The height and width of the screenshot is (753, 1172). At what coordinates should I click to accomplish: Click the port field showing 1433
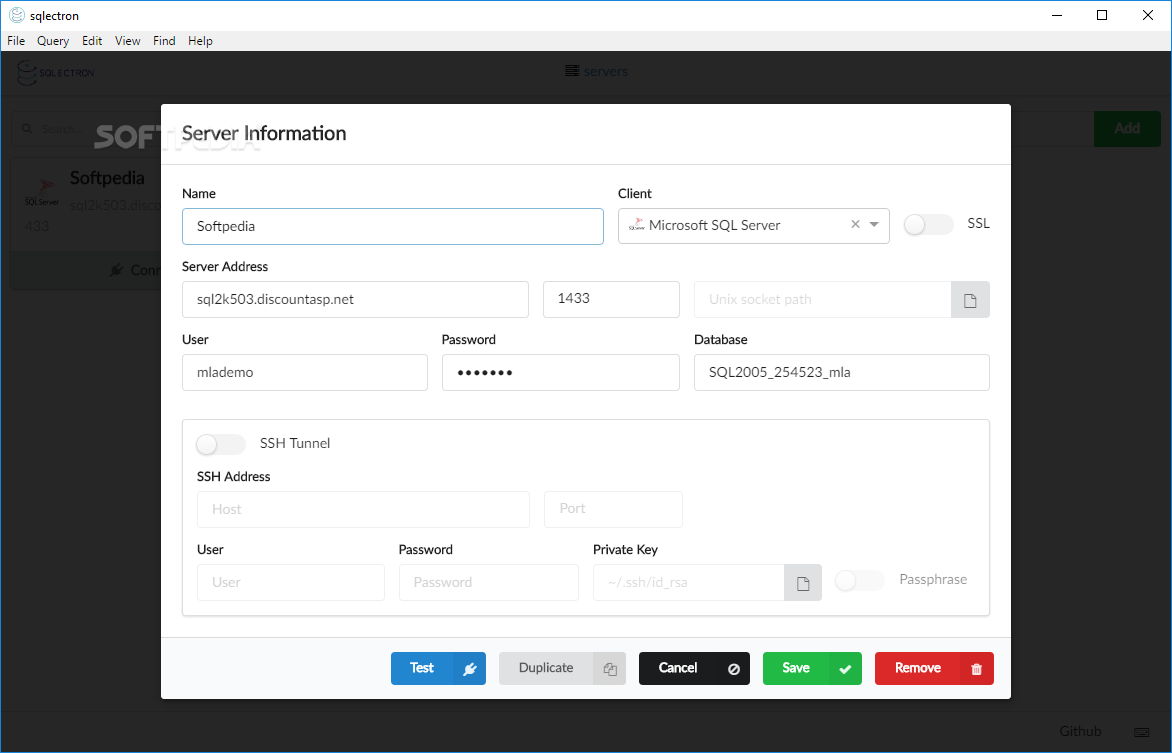pos(611,300)
